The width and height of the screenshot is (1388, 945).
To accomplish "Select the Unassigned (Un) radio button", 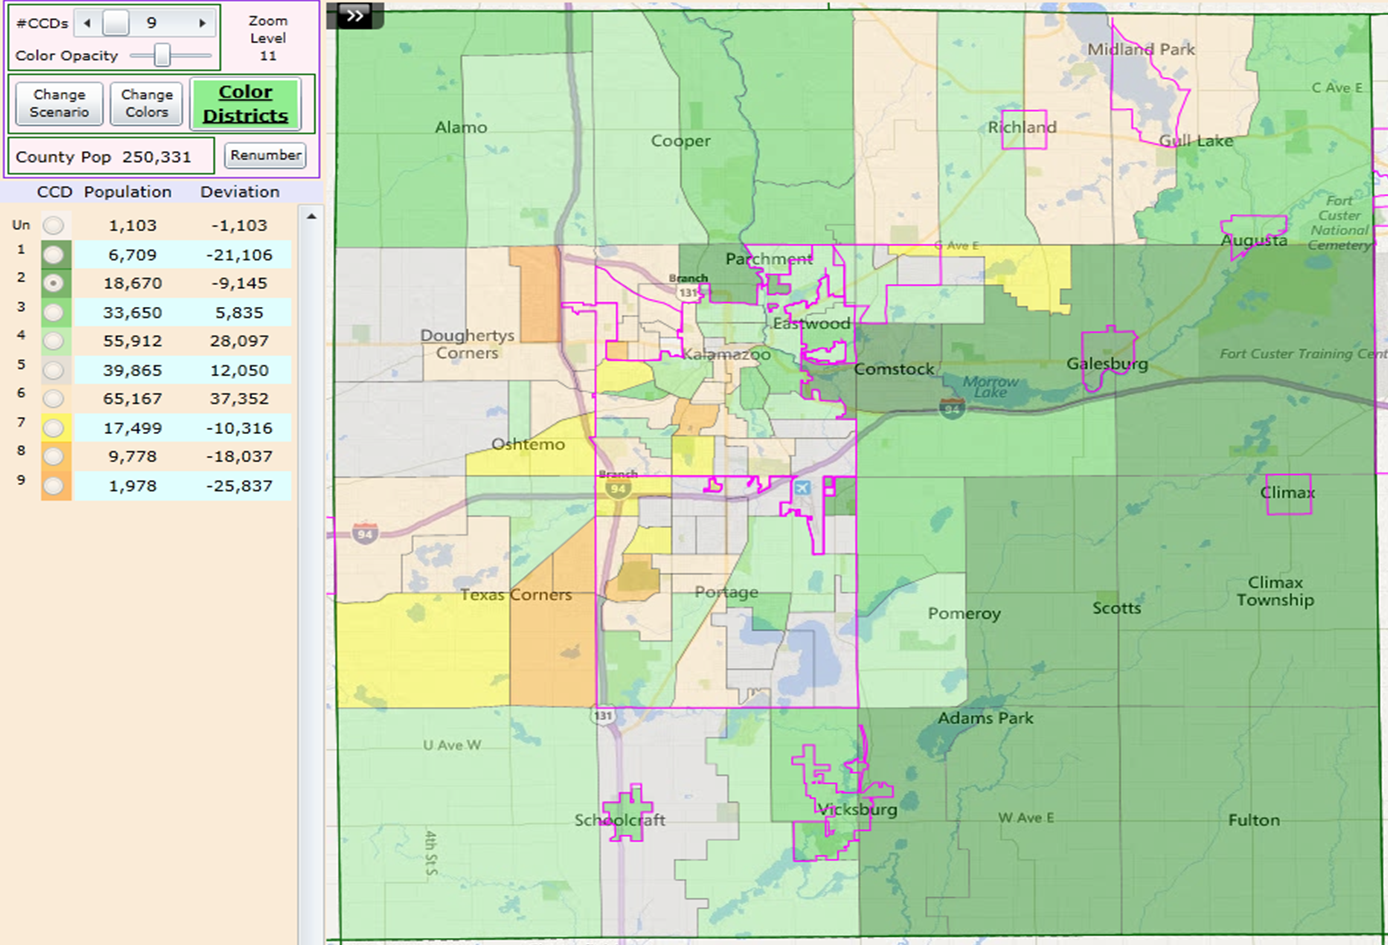I will click(x=53, y=225).
